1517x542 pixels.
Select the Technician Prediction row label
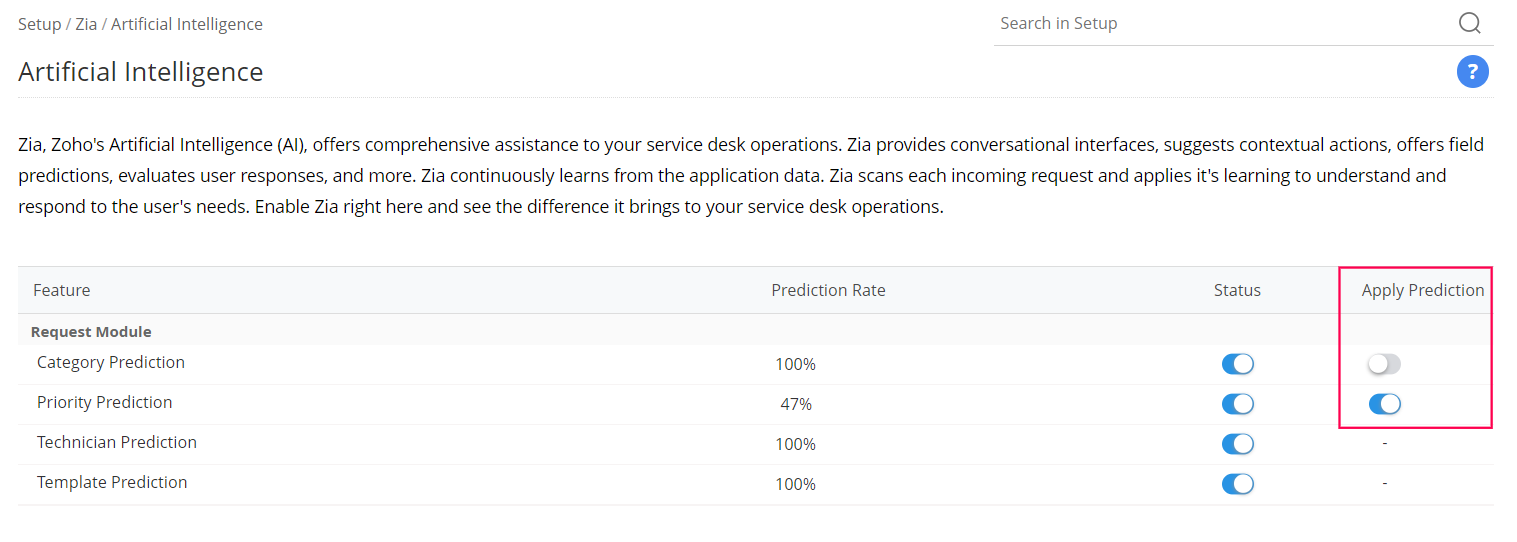(x=117, y=442)
